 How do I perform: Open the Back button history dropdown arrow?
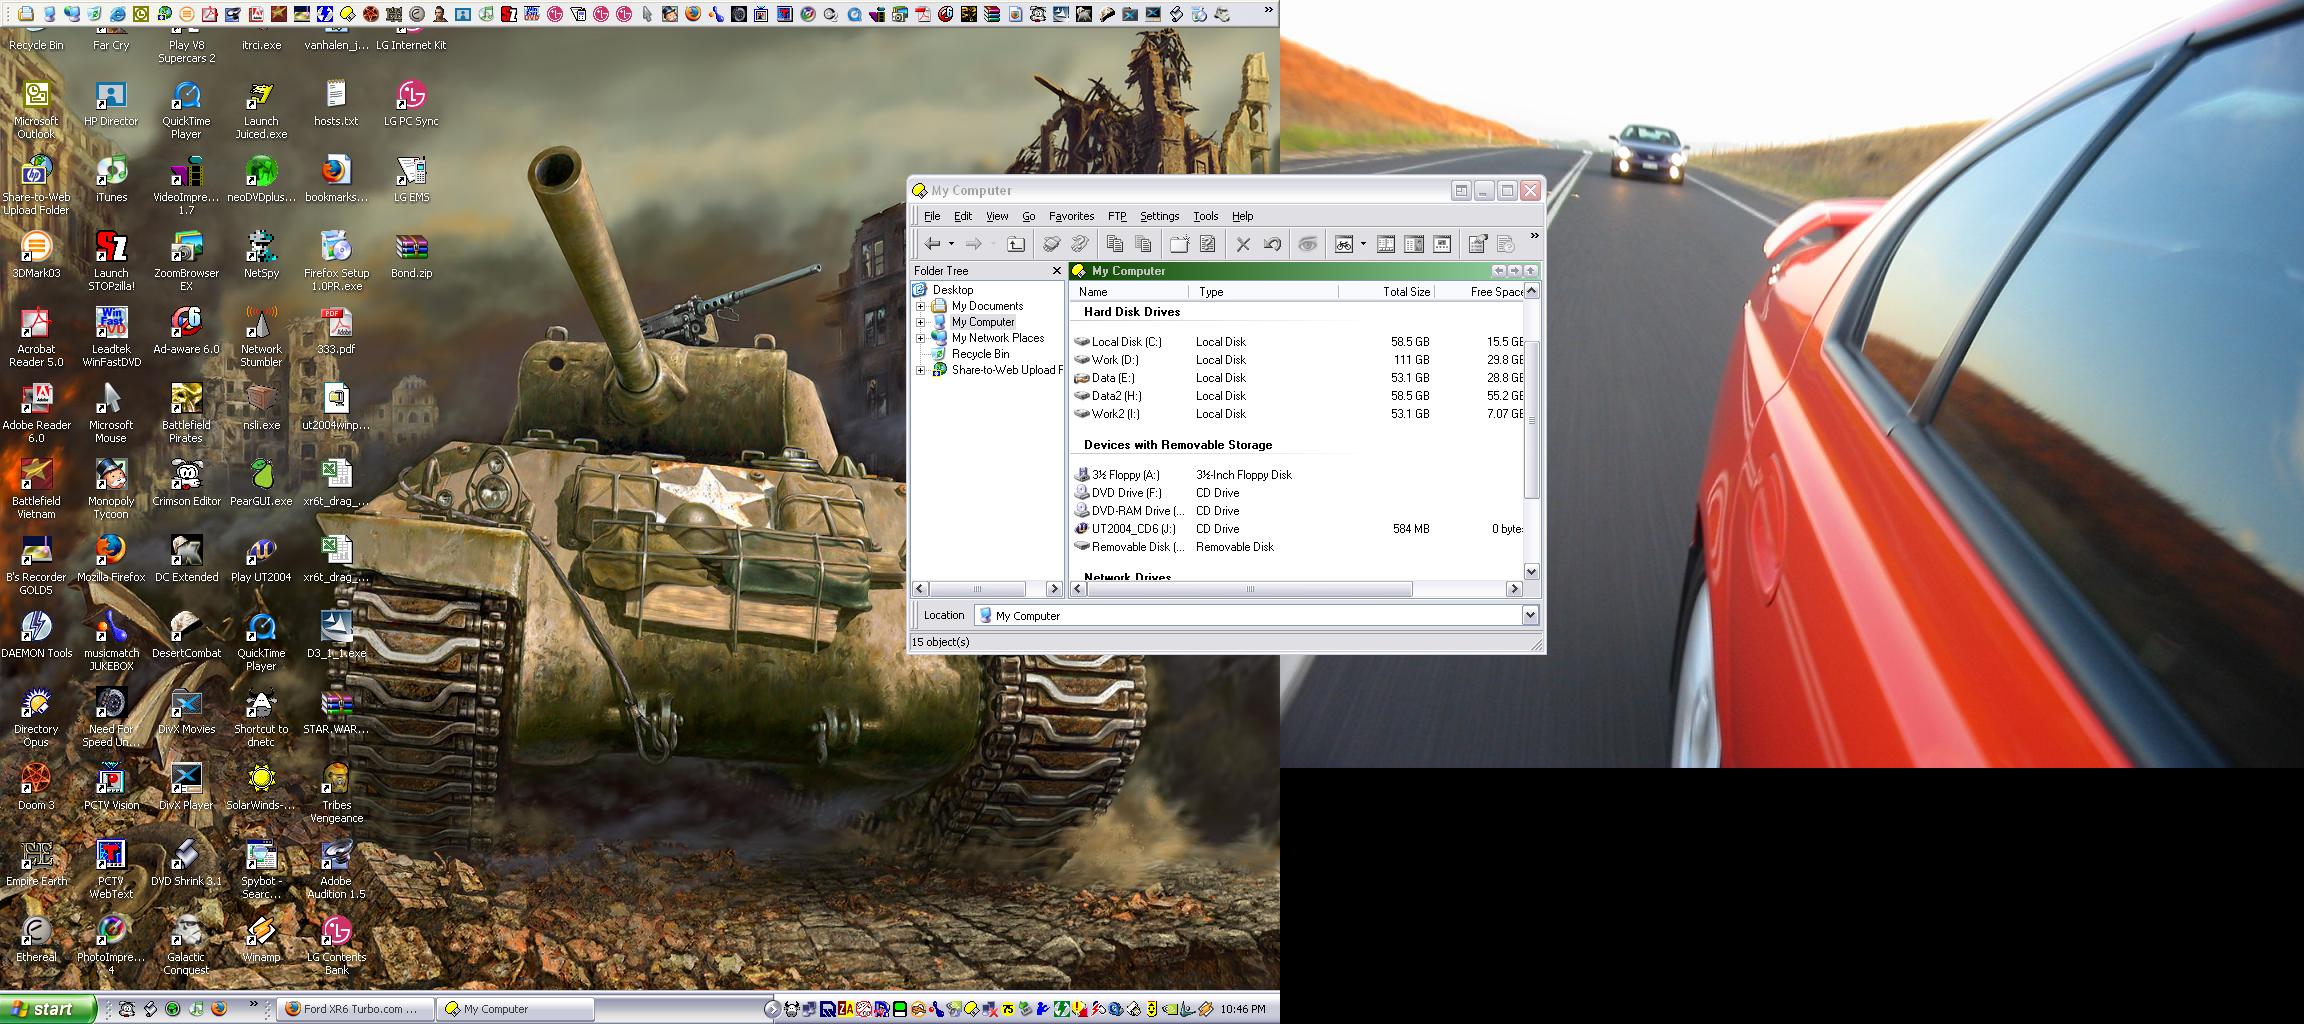pos(951,244)
